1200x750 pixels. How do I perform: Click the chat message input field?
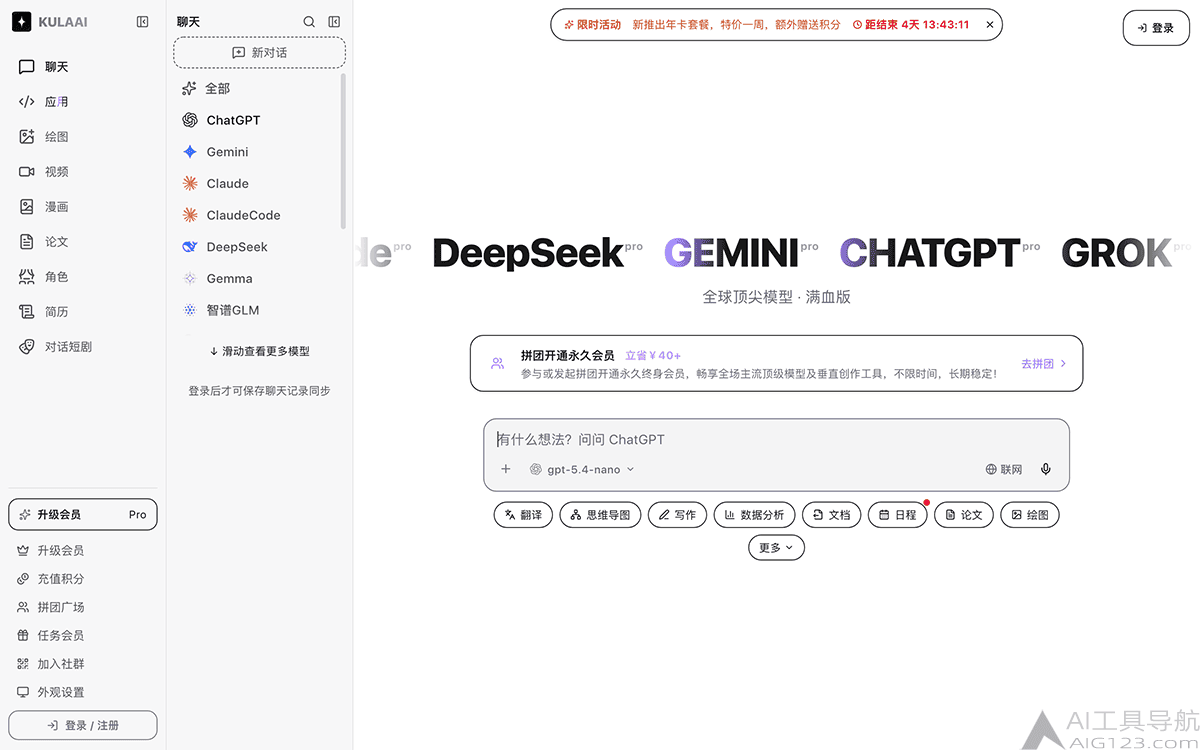[776, 439]
